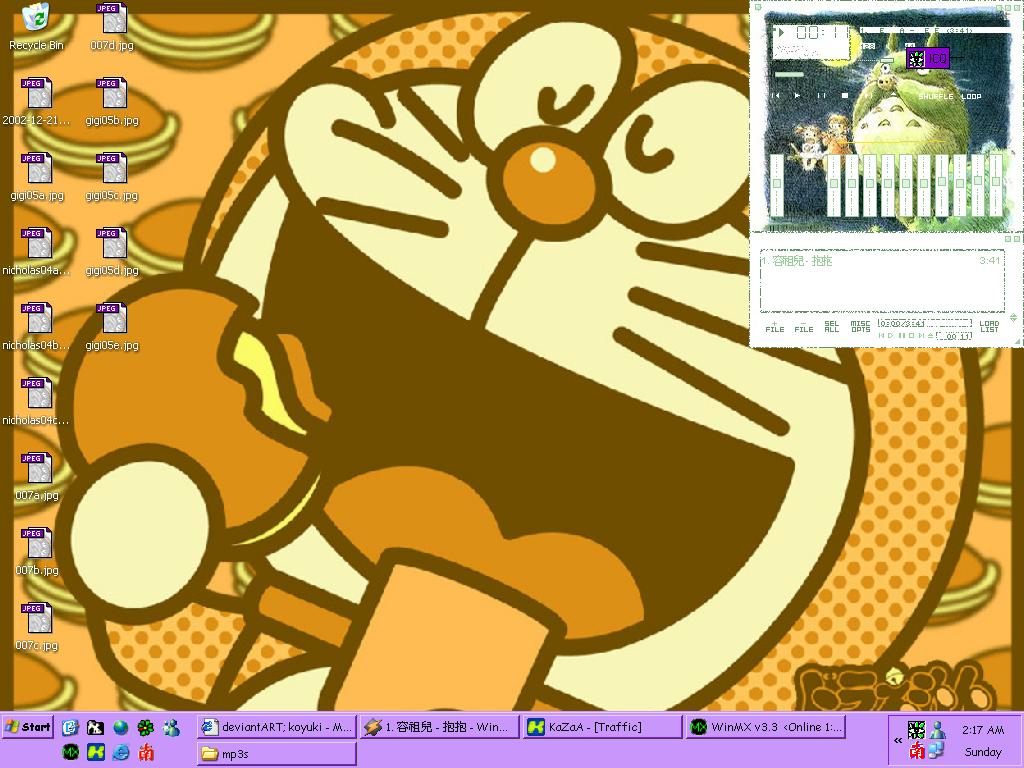This screenshot has height=768, width=1024.
Task: Click the blue globe quick launch icon
Action: pos(121,727)
